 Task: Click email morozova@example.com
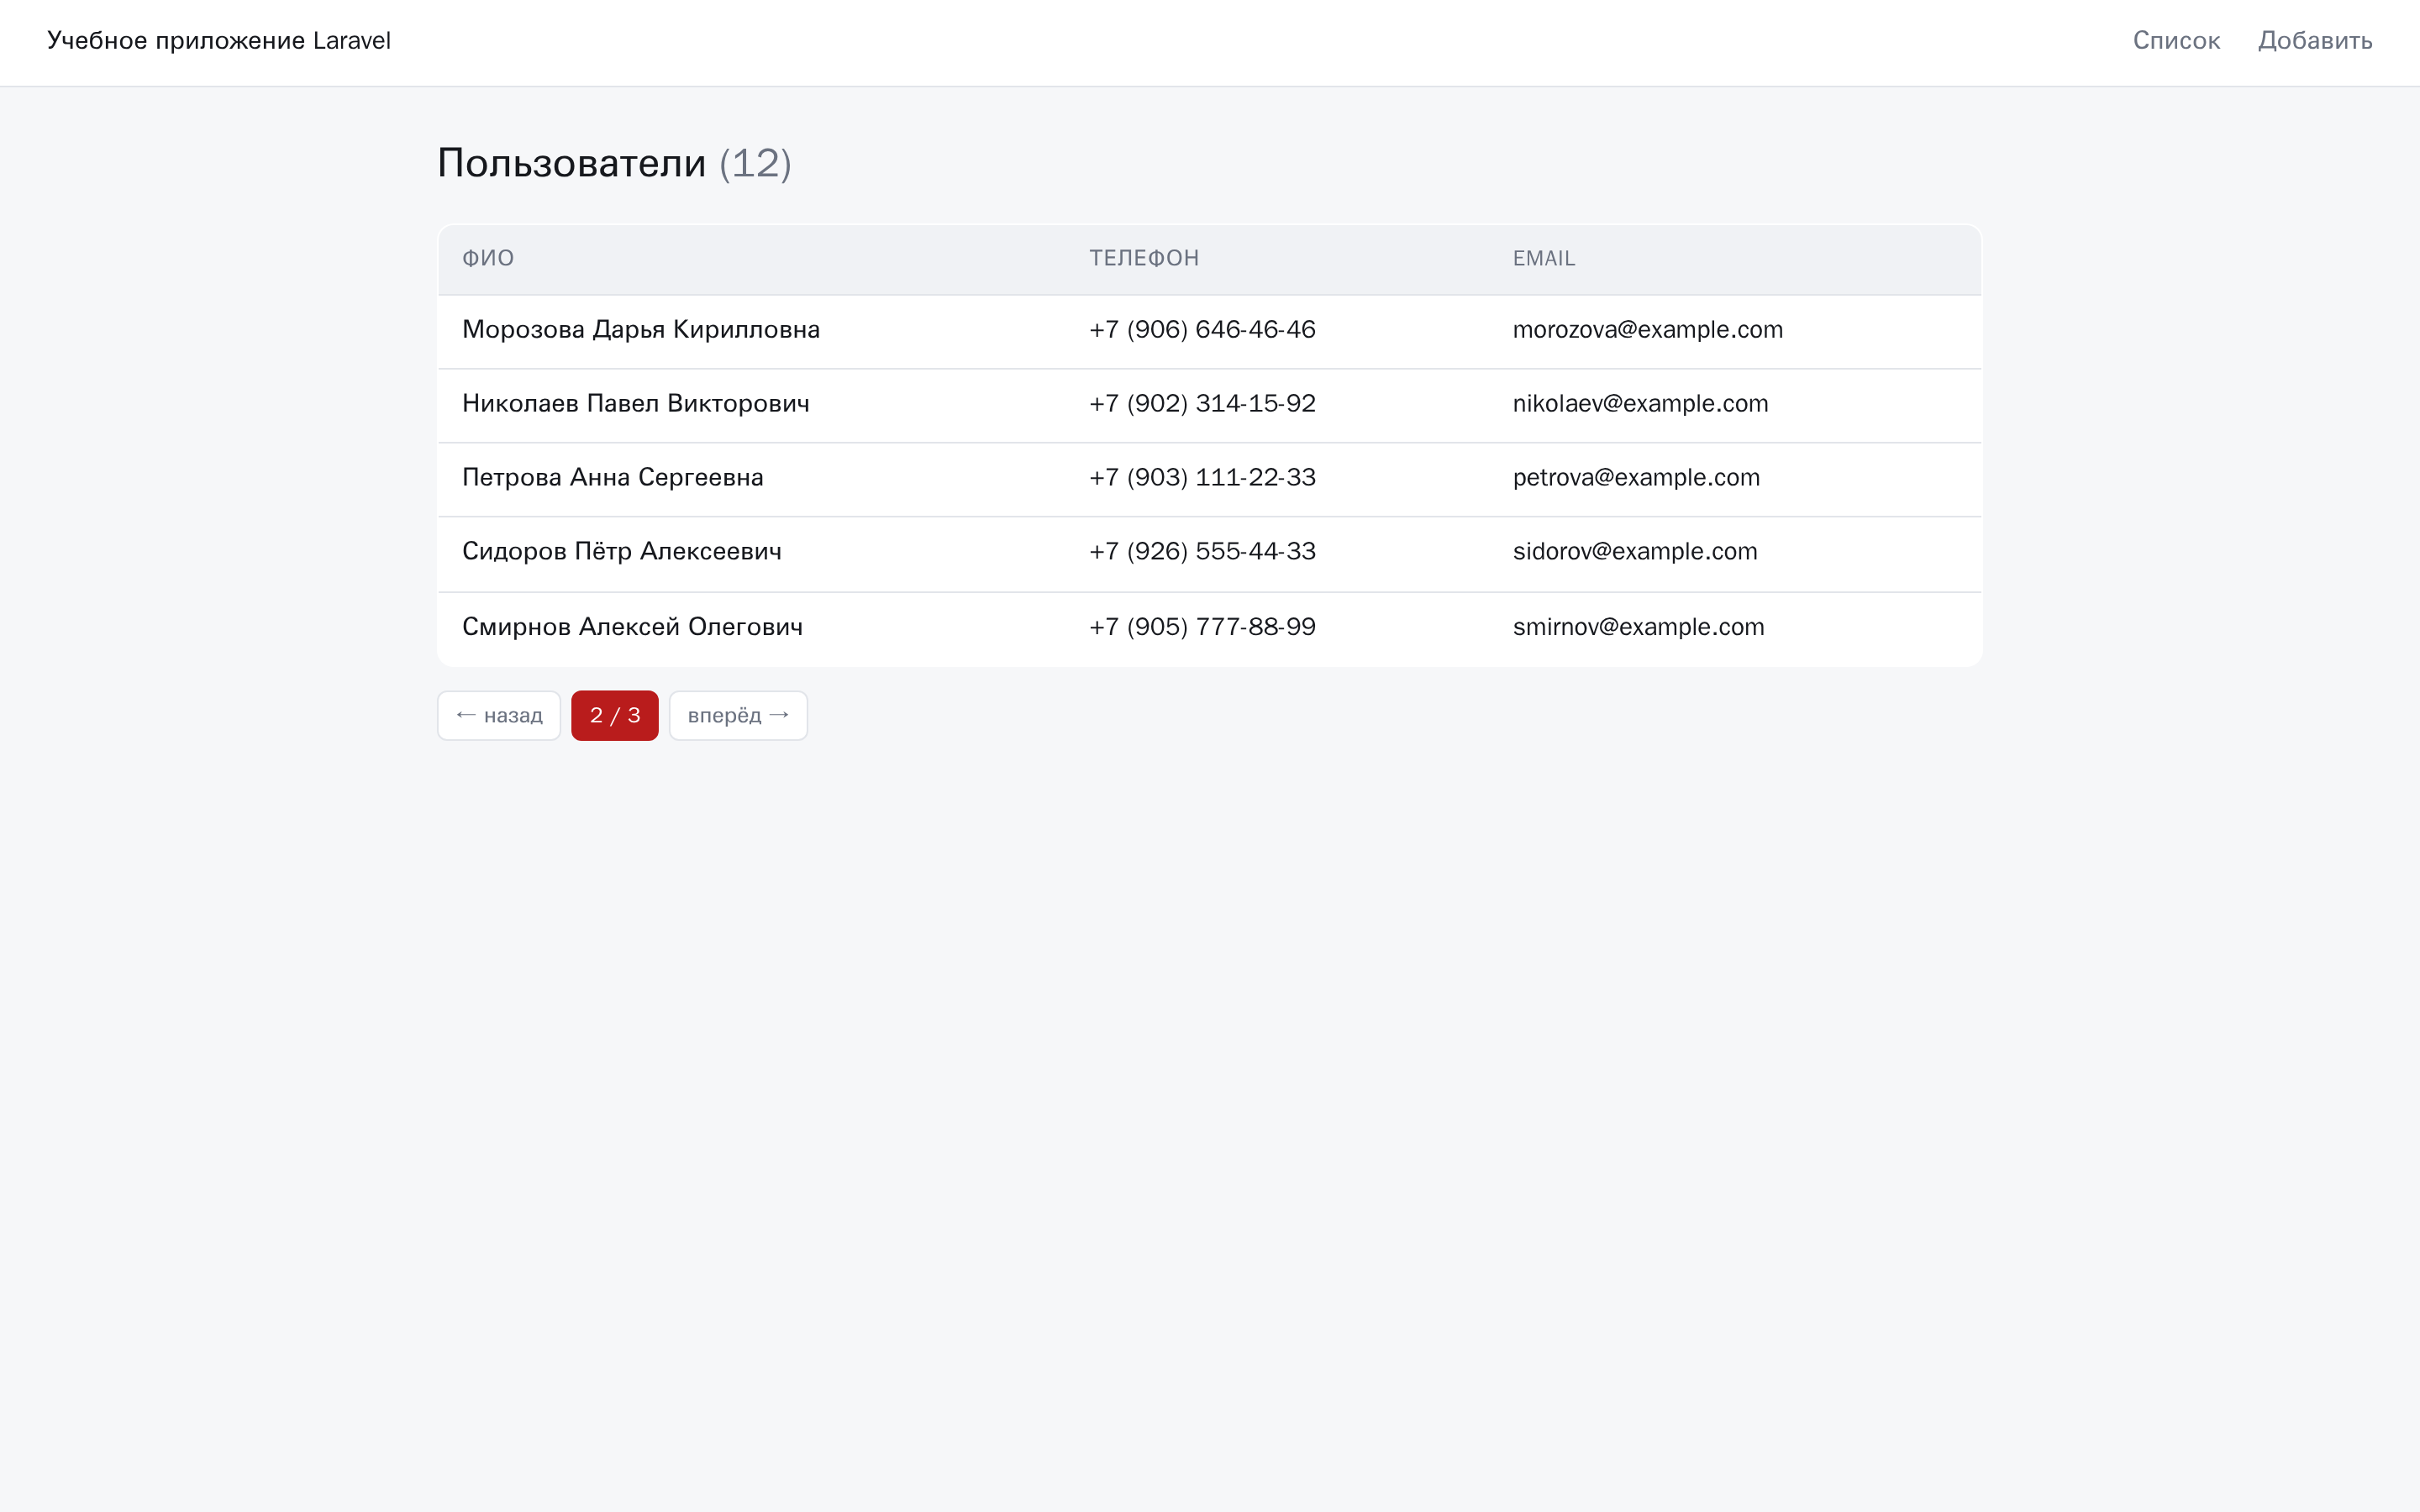pyautogui.click(x=1648, y=330)
